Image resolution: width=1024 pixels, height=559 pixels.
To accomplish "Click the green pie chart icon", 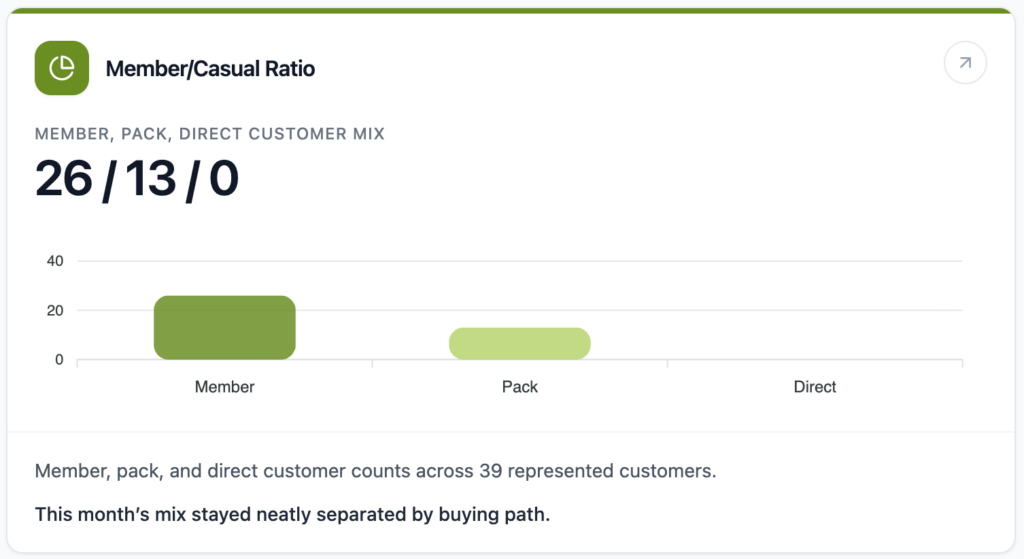I will click(62, 68).
